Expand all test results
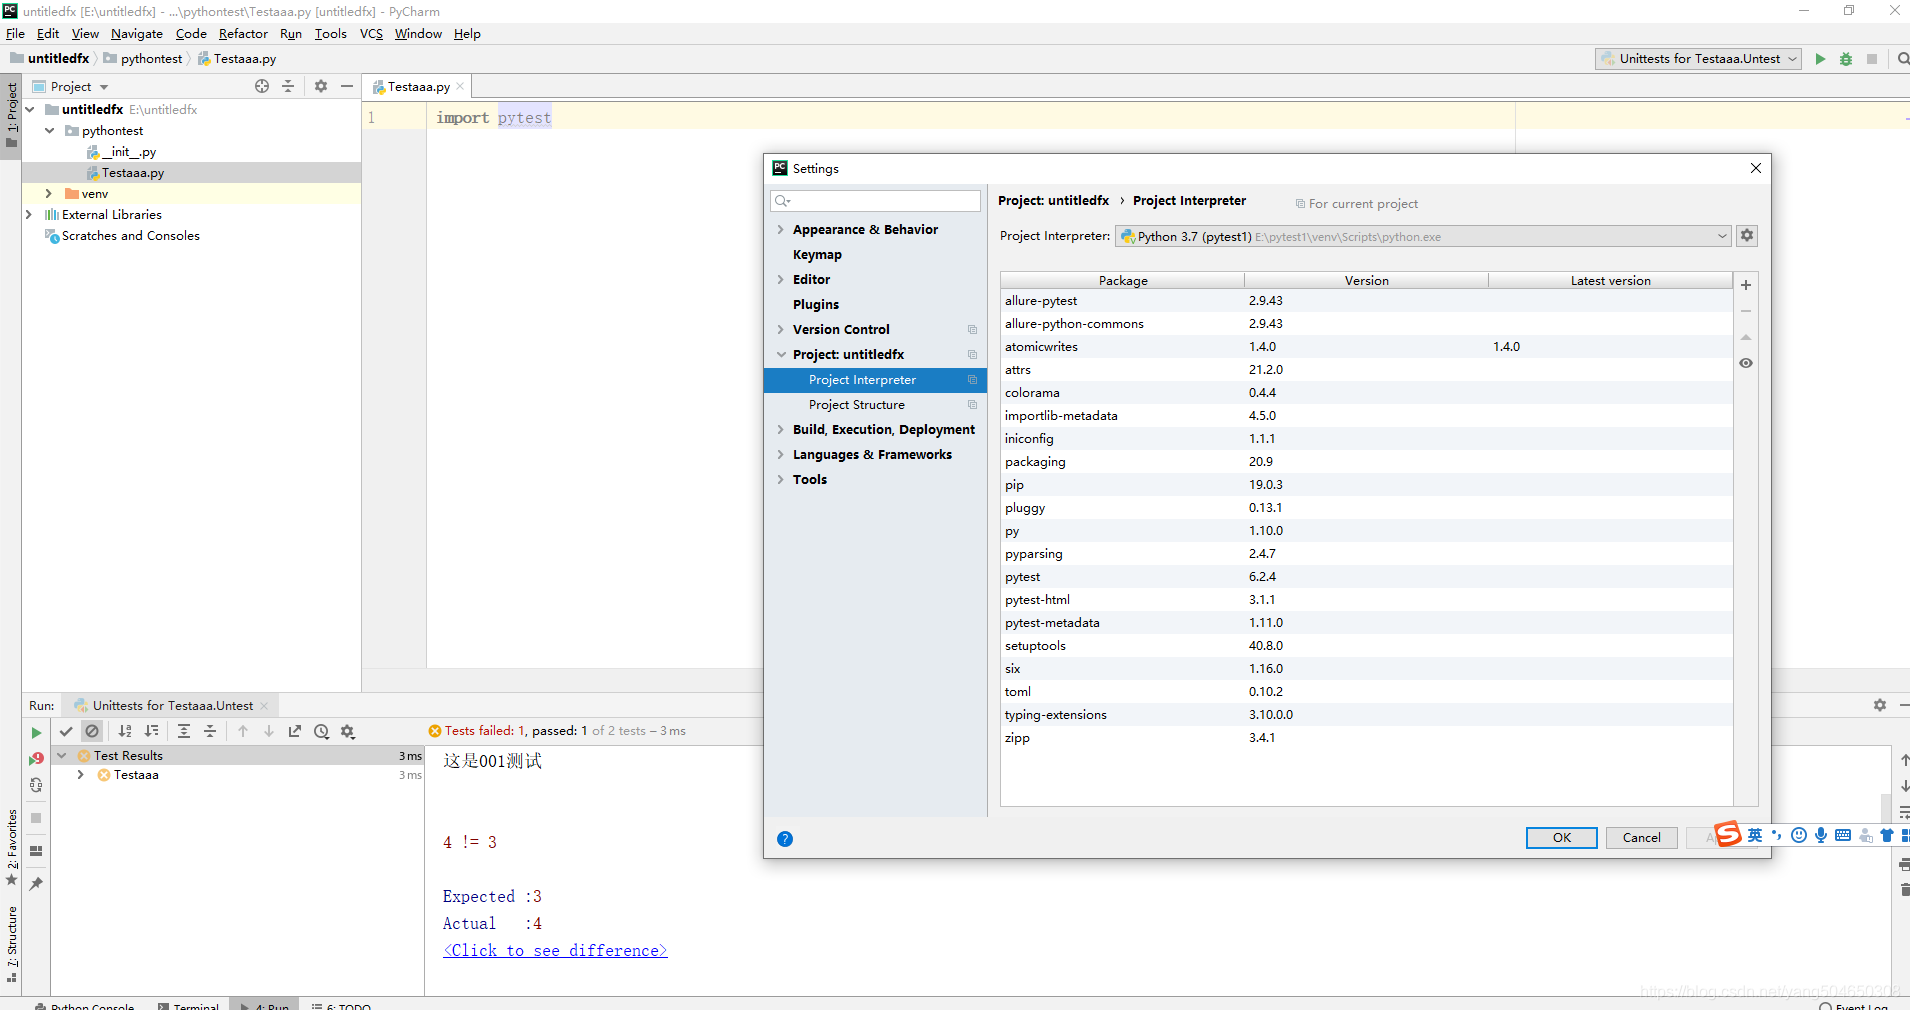 click(x=184, y=731)
